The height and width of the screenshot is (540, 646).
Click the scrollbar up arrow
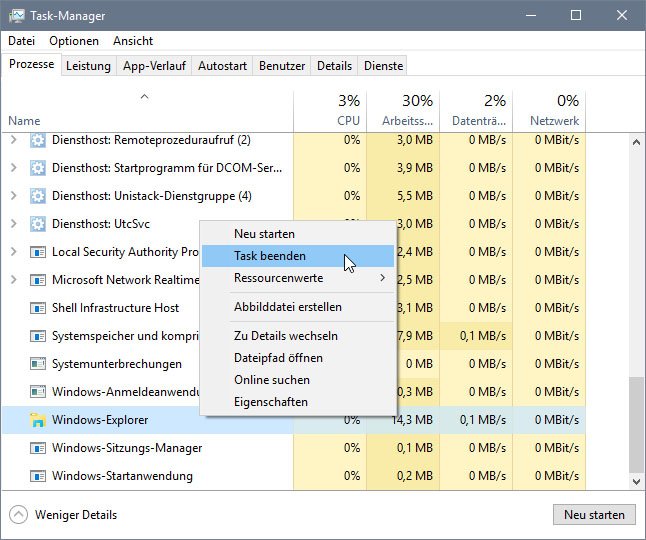pyautogui.click(x=636, y=143)
